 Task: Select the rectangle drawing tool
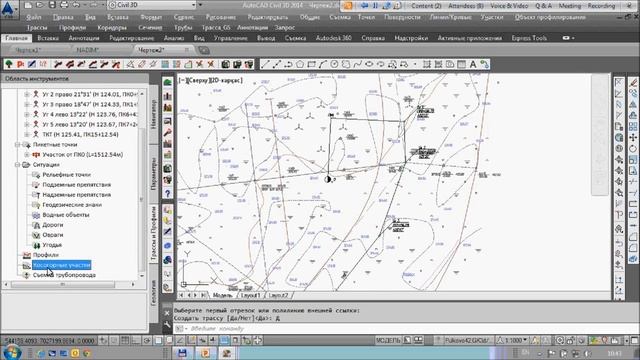click(x=311, y=64)
